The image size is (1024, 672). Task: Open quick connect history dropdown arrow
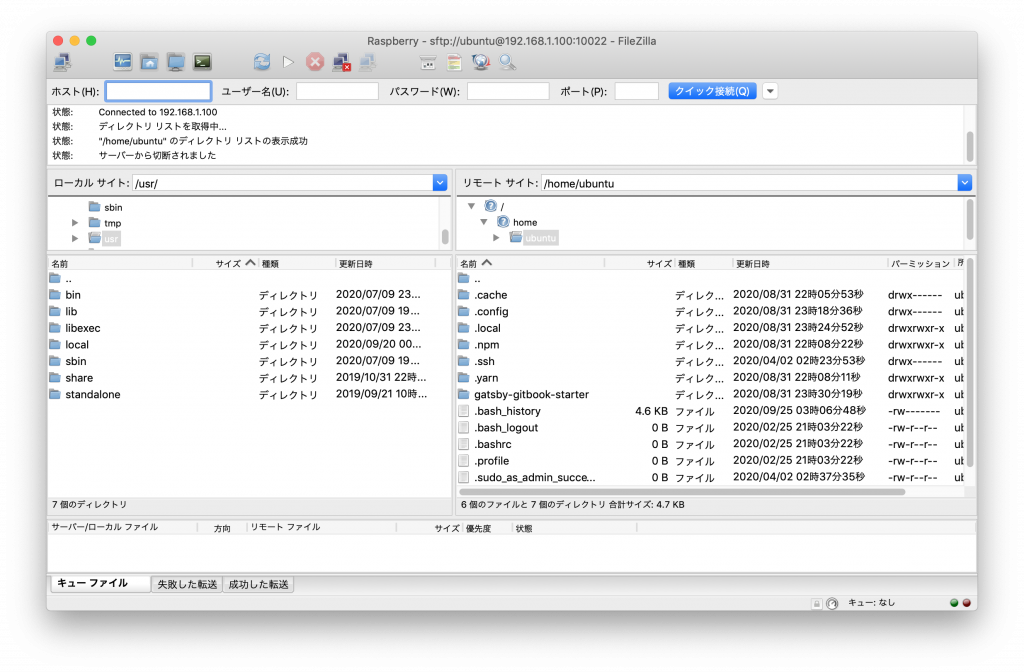pos(771,91)
